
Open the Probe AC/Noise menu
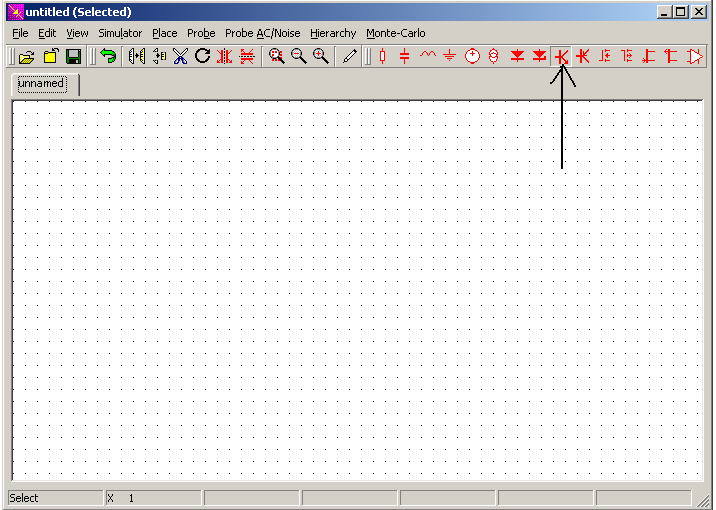pos(263,33)
